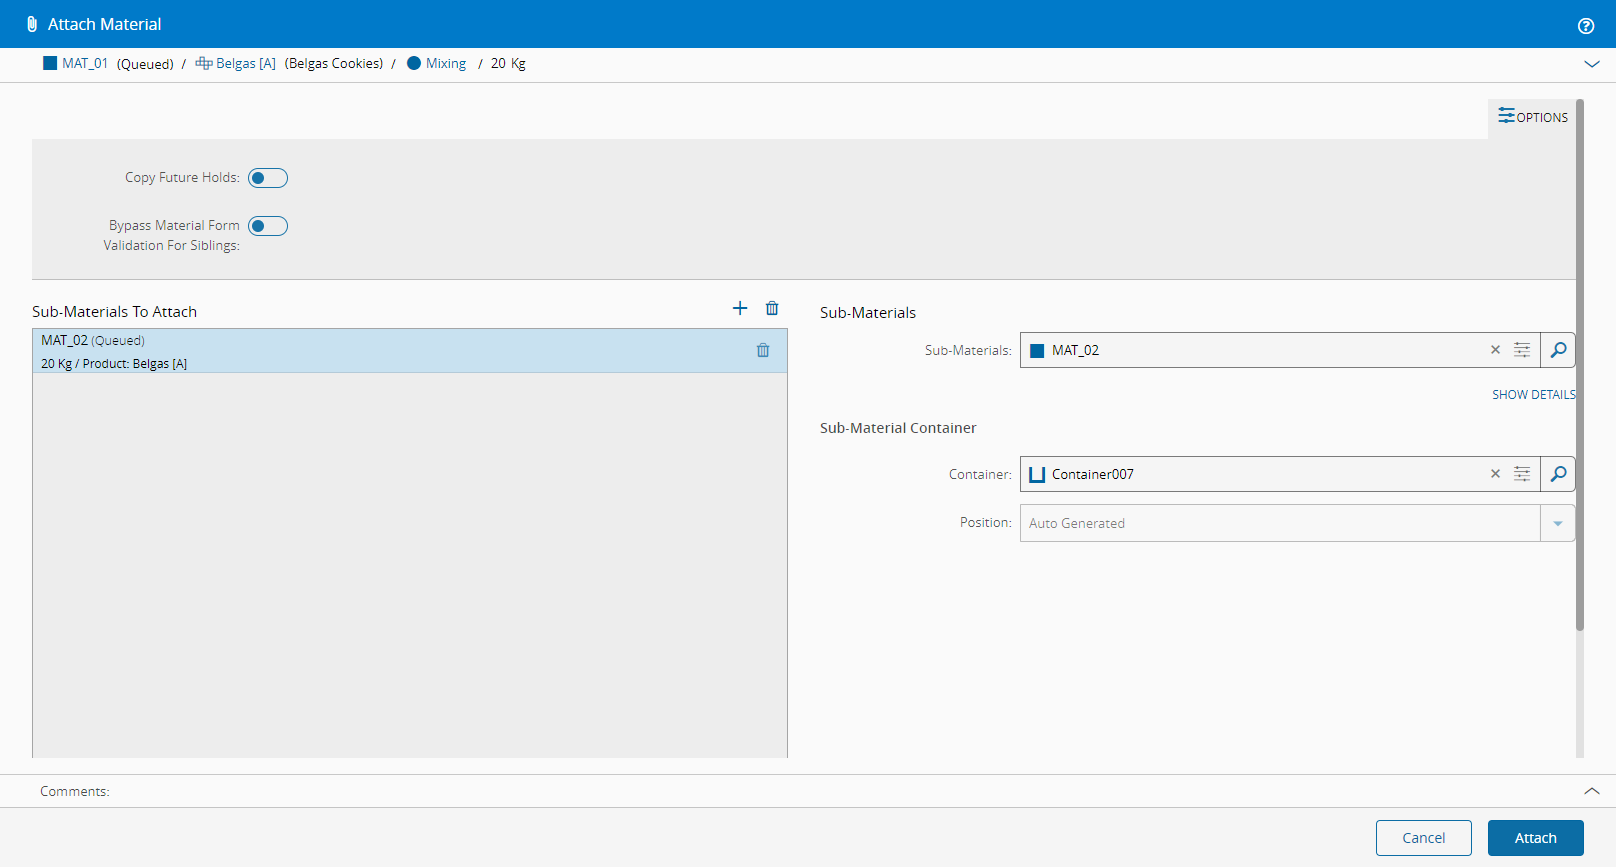The image size is (1616, 867).
Task: Click the help question mark icon
Action: tap(1585, 26)
